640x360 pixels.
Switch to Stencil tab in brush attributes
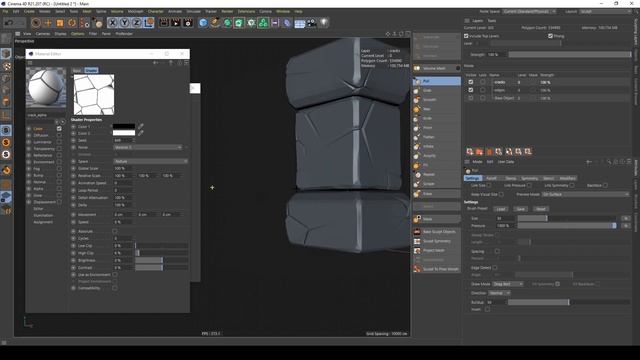coord(548,178)
